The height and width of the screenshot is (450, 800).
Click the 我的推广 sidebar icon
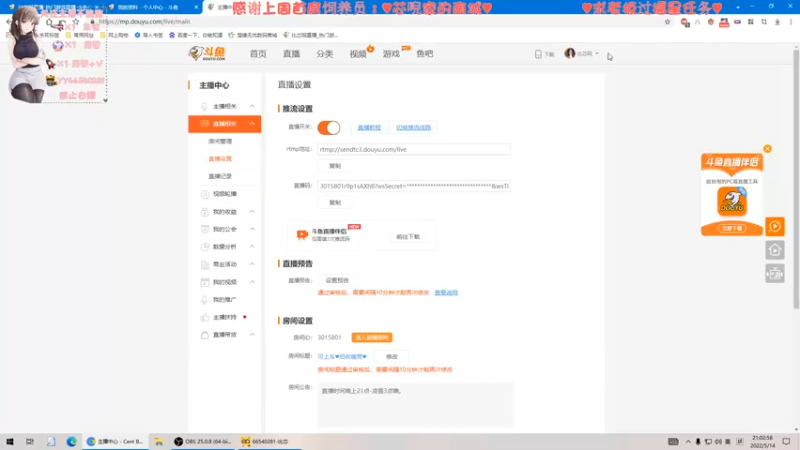(x=205, y=299)
